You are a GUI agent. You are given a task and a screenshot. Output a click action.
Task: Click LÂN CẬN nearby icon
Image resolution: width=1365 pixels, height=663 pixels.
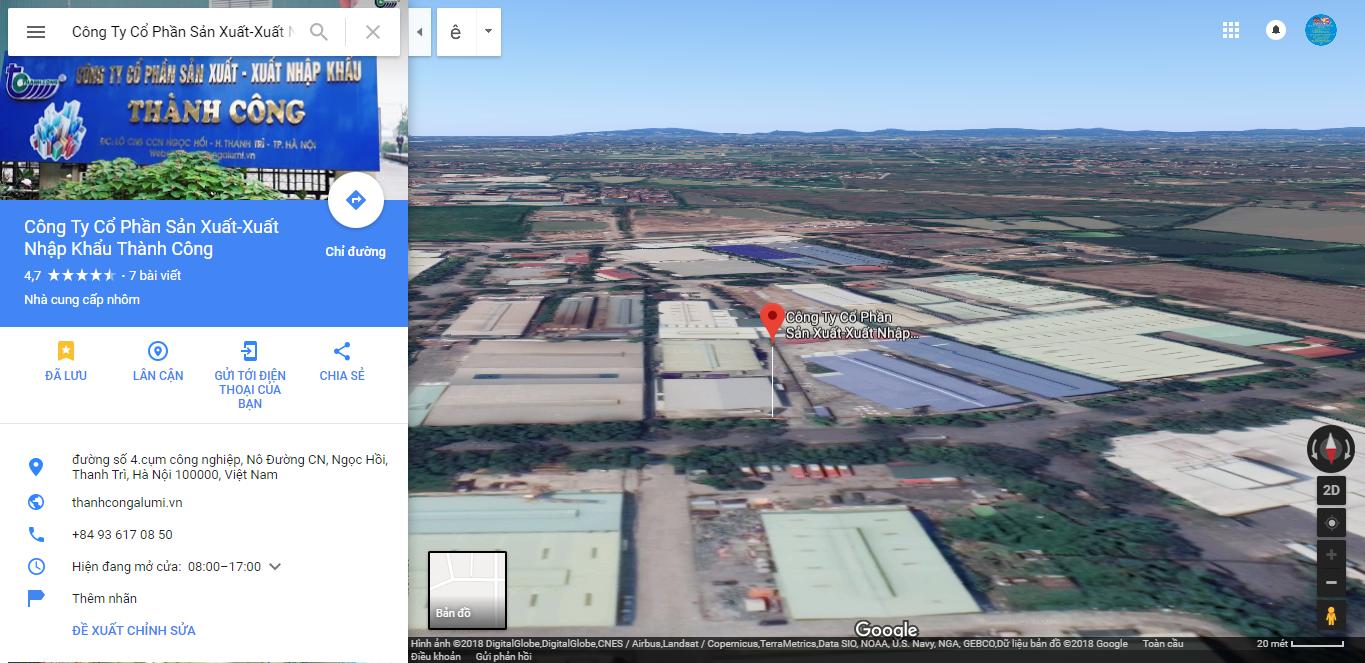pyautogui.click(x=158, y=351)
